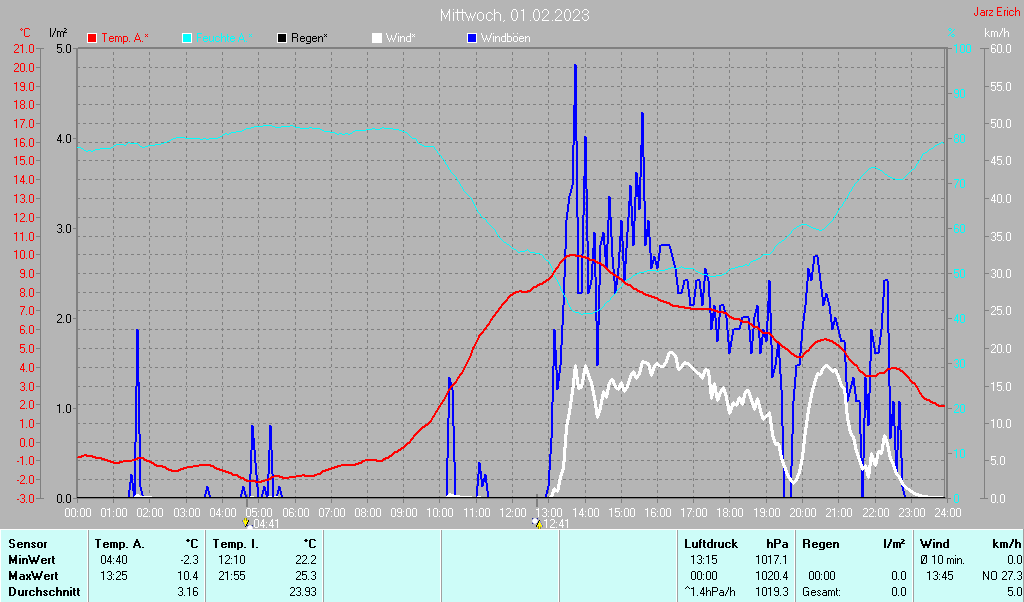Click the 60.0 wind speed axis value
The width and height of the screenshot is (1024, 602).
999,49
